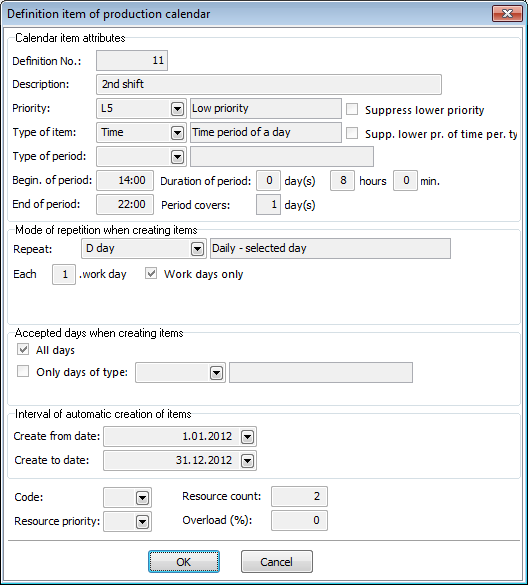Focus the Resource count field
Screen dimensions: 528x585
coord(299,497)
